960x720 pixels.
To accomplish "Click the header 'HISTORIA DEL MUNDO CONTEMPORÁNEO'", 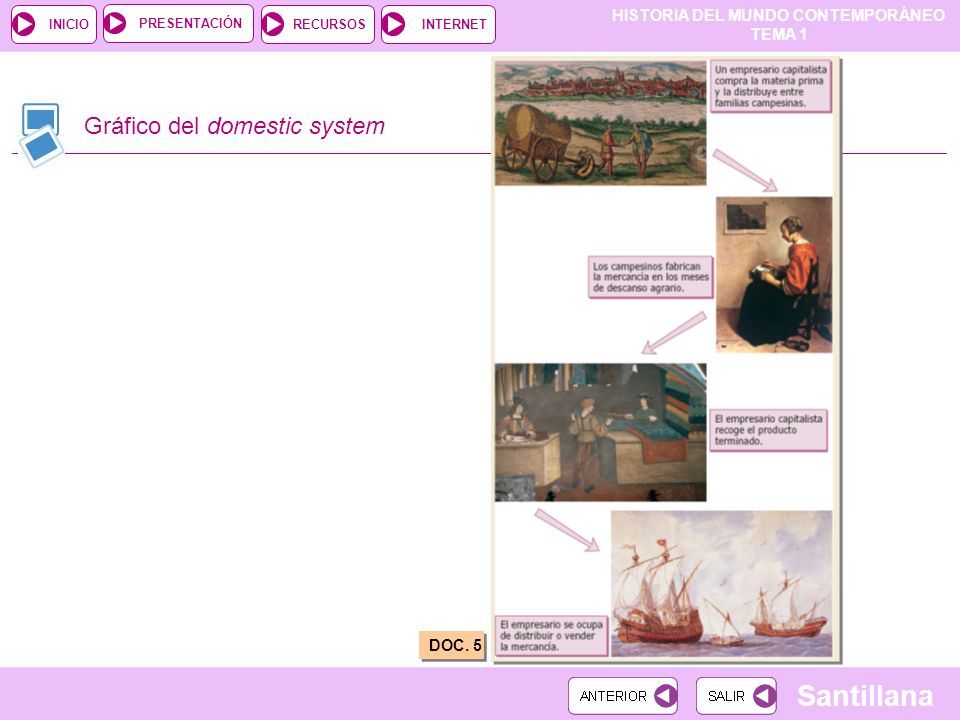I will point(778,15).
